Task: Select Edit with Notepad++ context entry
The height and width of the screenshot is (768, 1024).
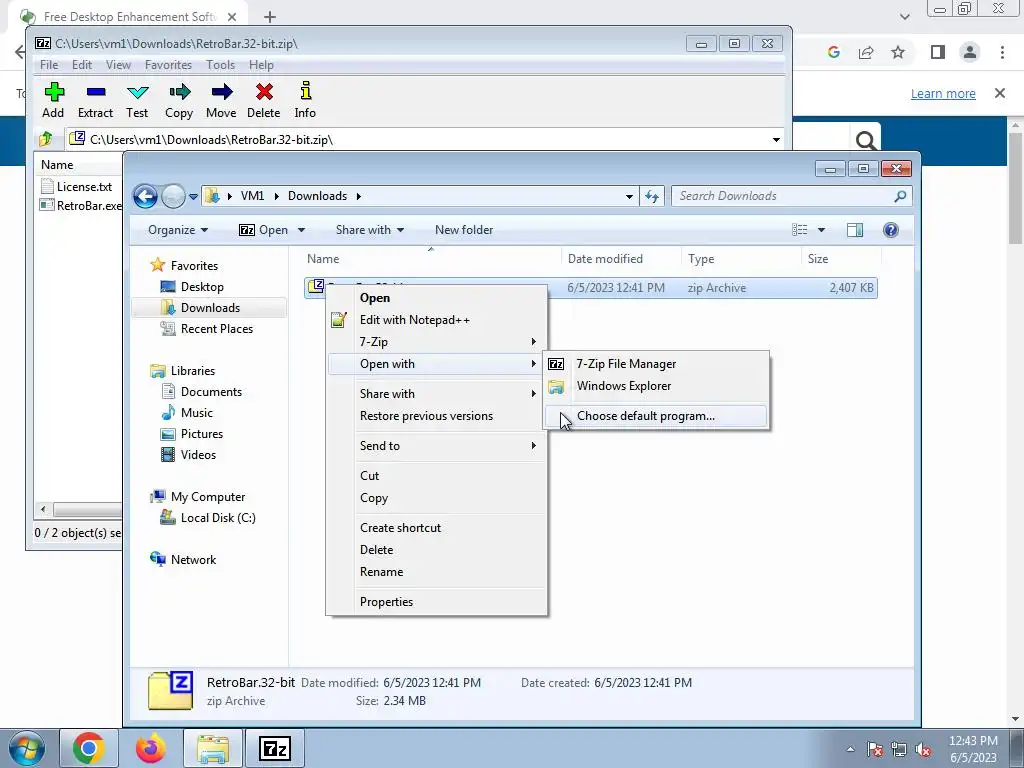Action: click(x=436, y=320)
